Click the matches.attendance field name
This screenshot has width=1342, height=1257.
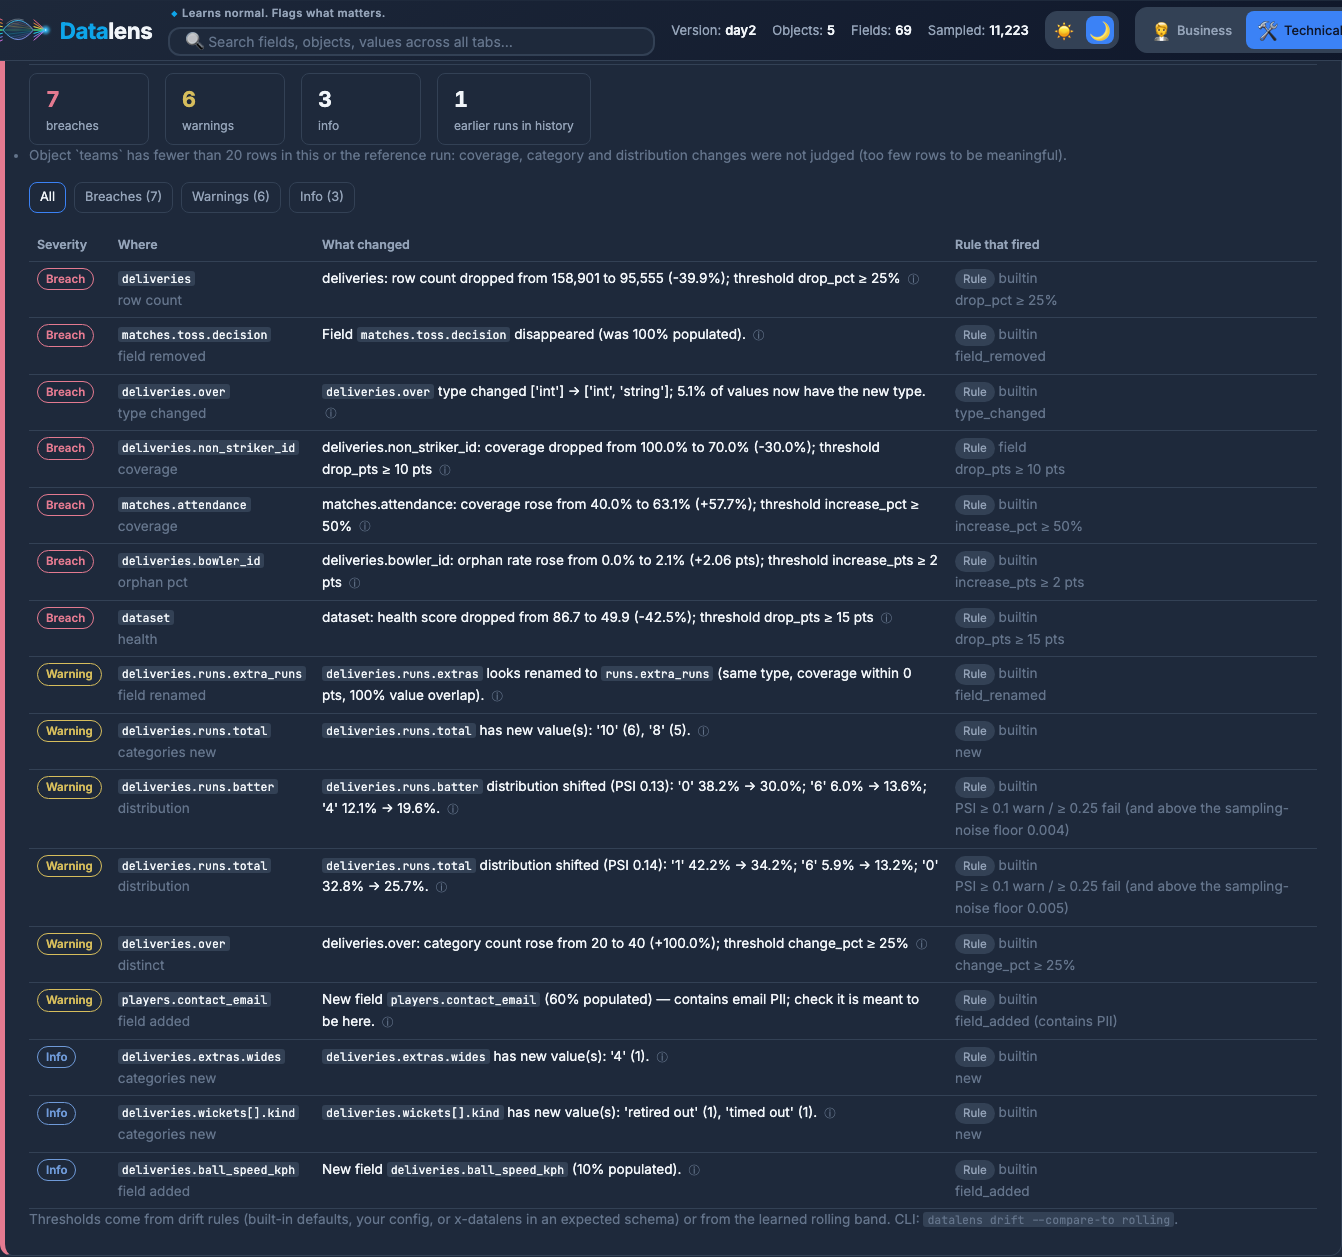pyautogui.click(x=184, y=505)
